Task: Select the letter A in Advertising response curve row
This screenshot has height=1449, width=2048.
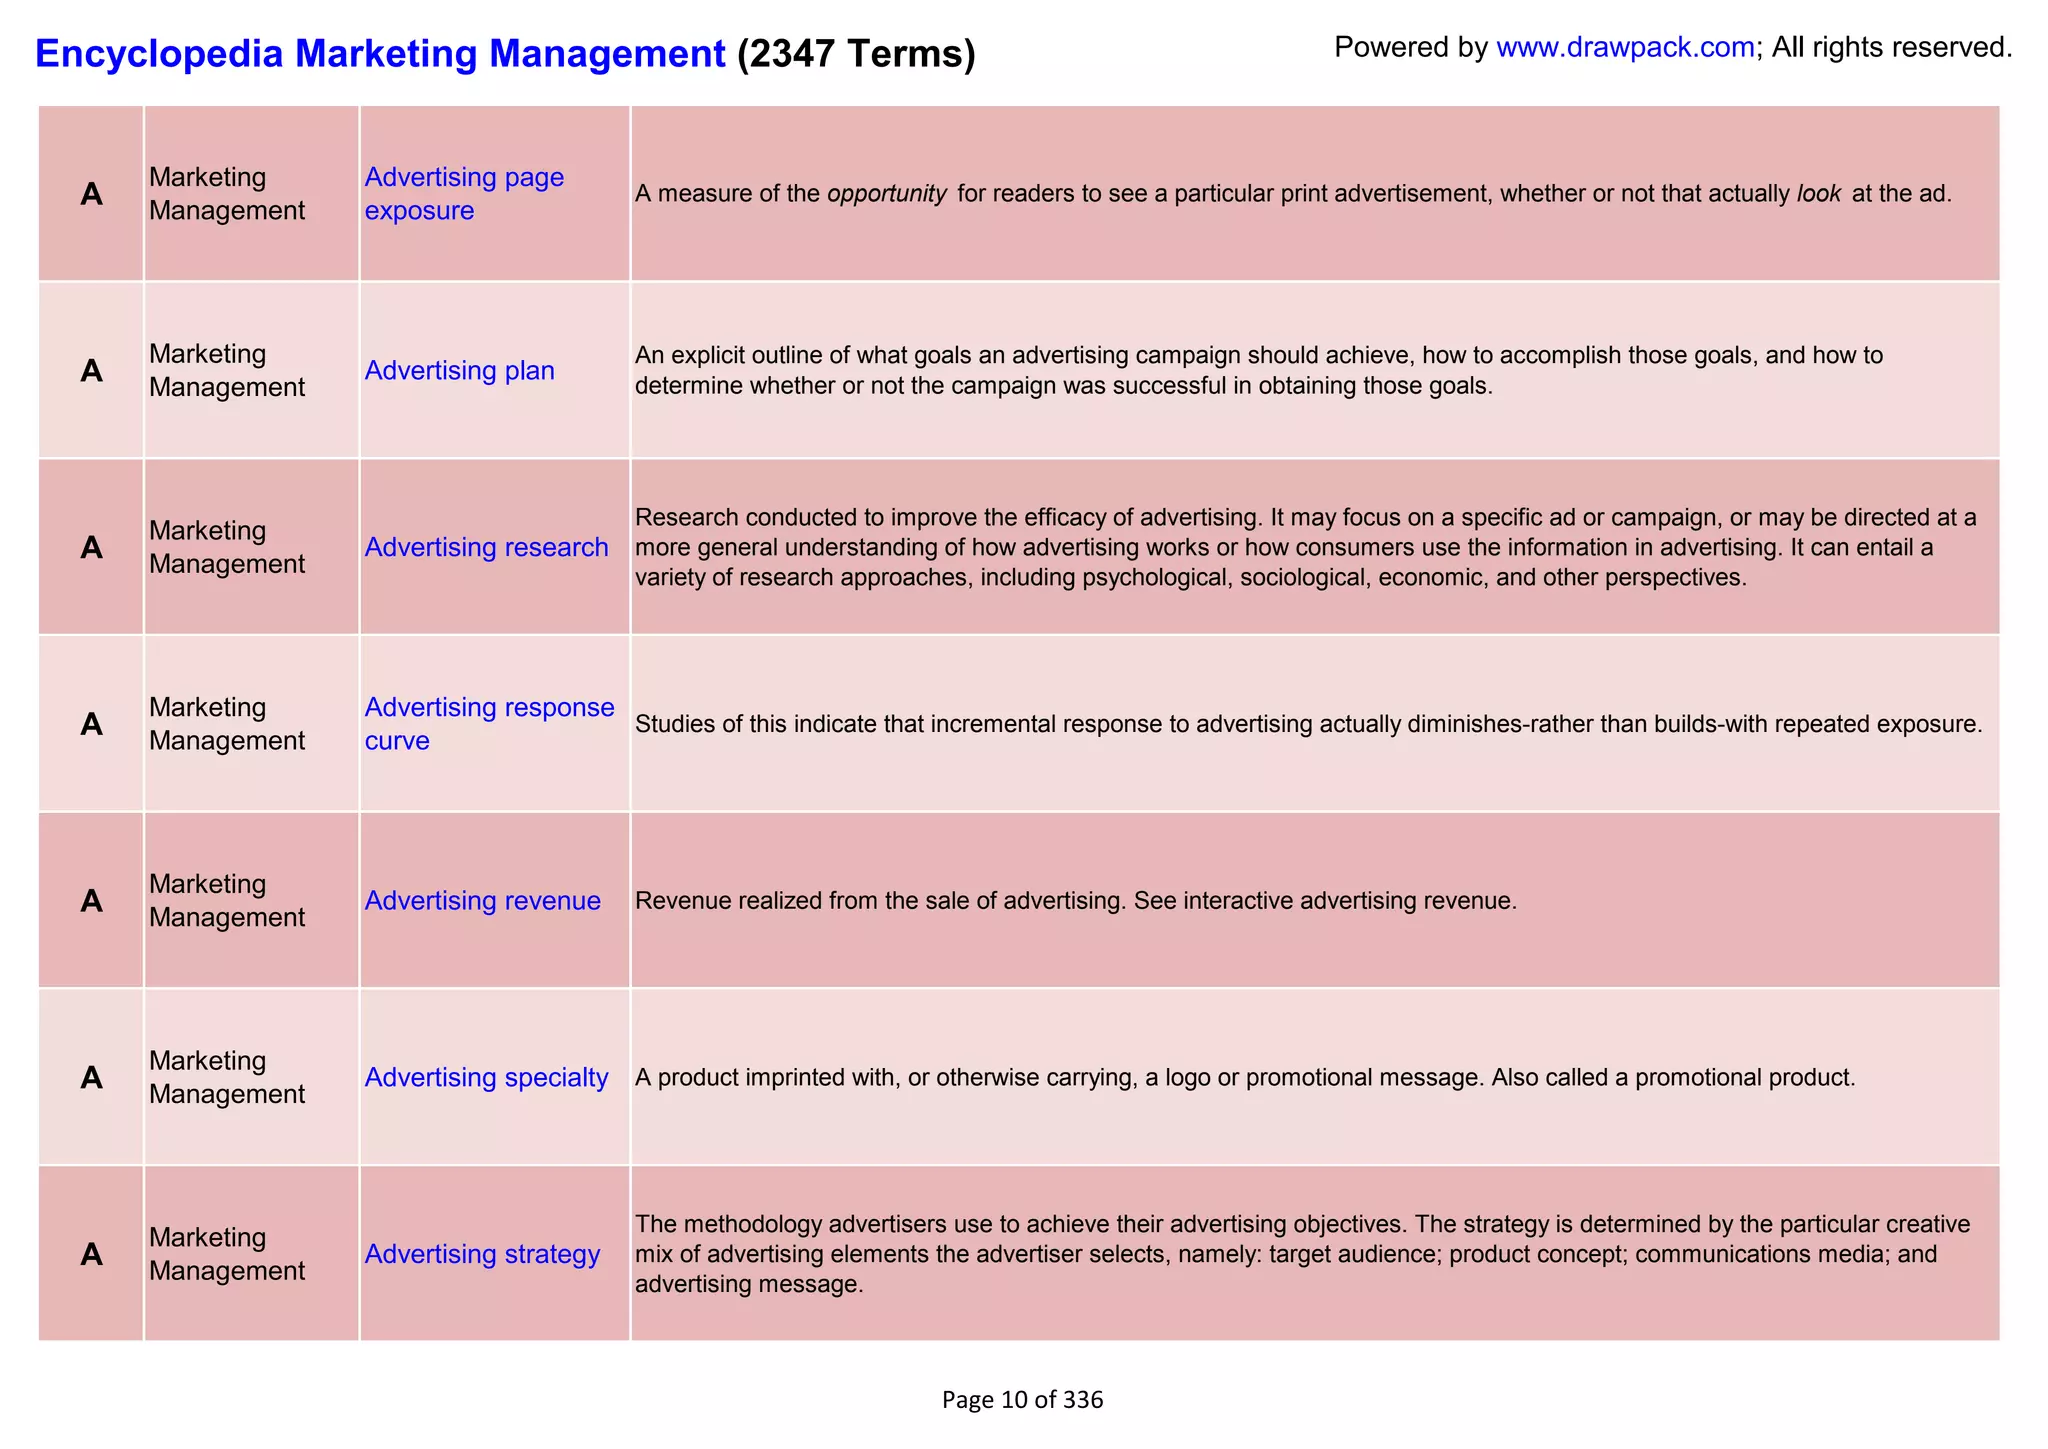Action: 91,724
